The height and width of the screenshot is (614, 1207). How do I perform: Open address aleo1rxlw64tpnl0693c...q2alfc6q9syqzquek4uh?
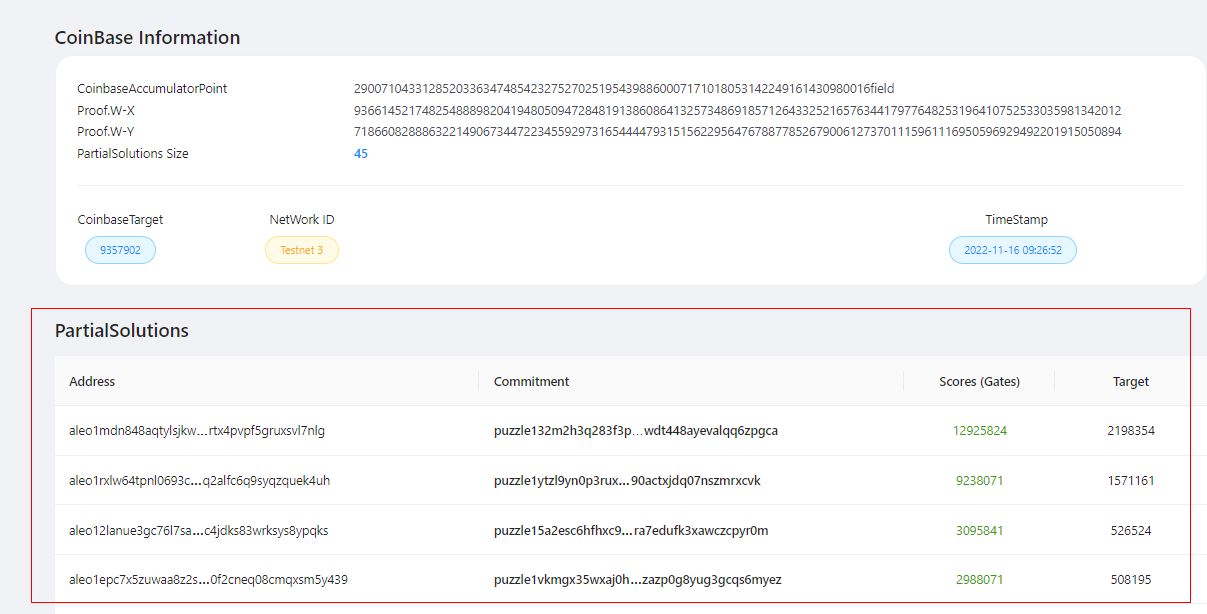click(x=199, y=481)
